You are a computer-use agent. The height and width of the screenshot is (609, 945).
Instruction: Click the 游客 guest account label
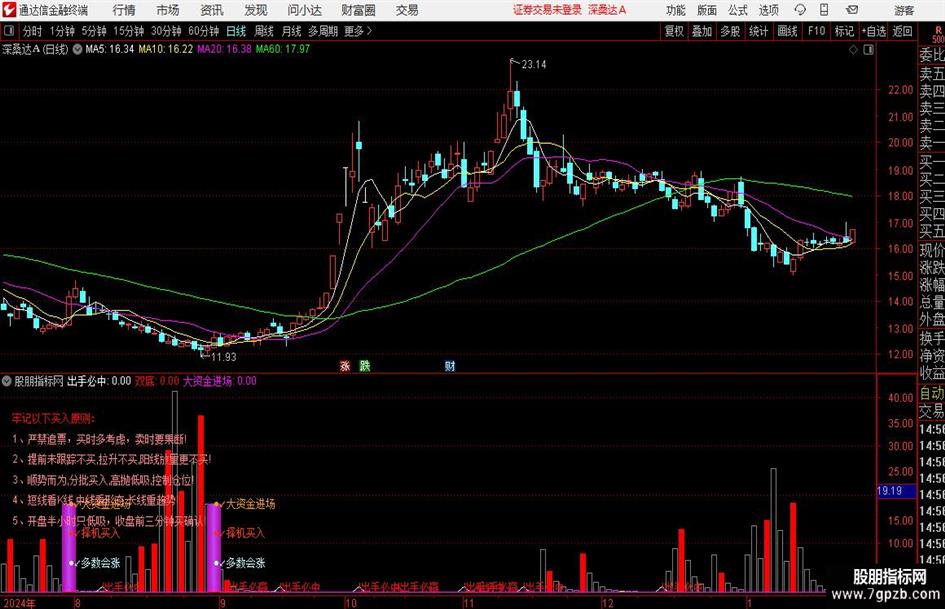coord(904,10)
